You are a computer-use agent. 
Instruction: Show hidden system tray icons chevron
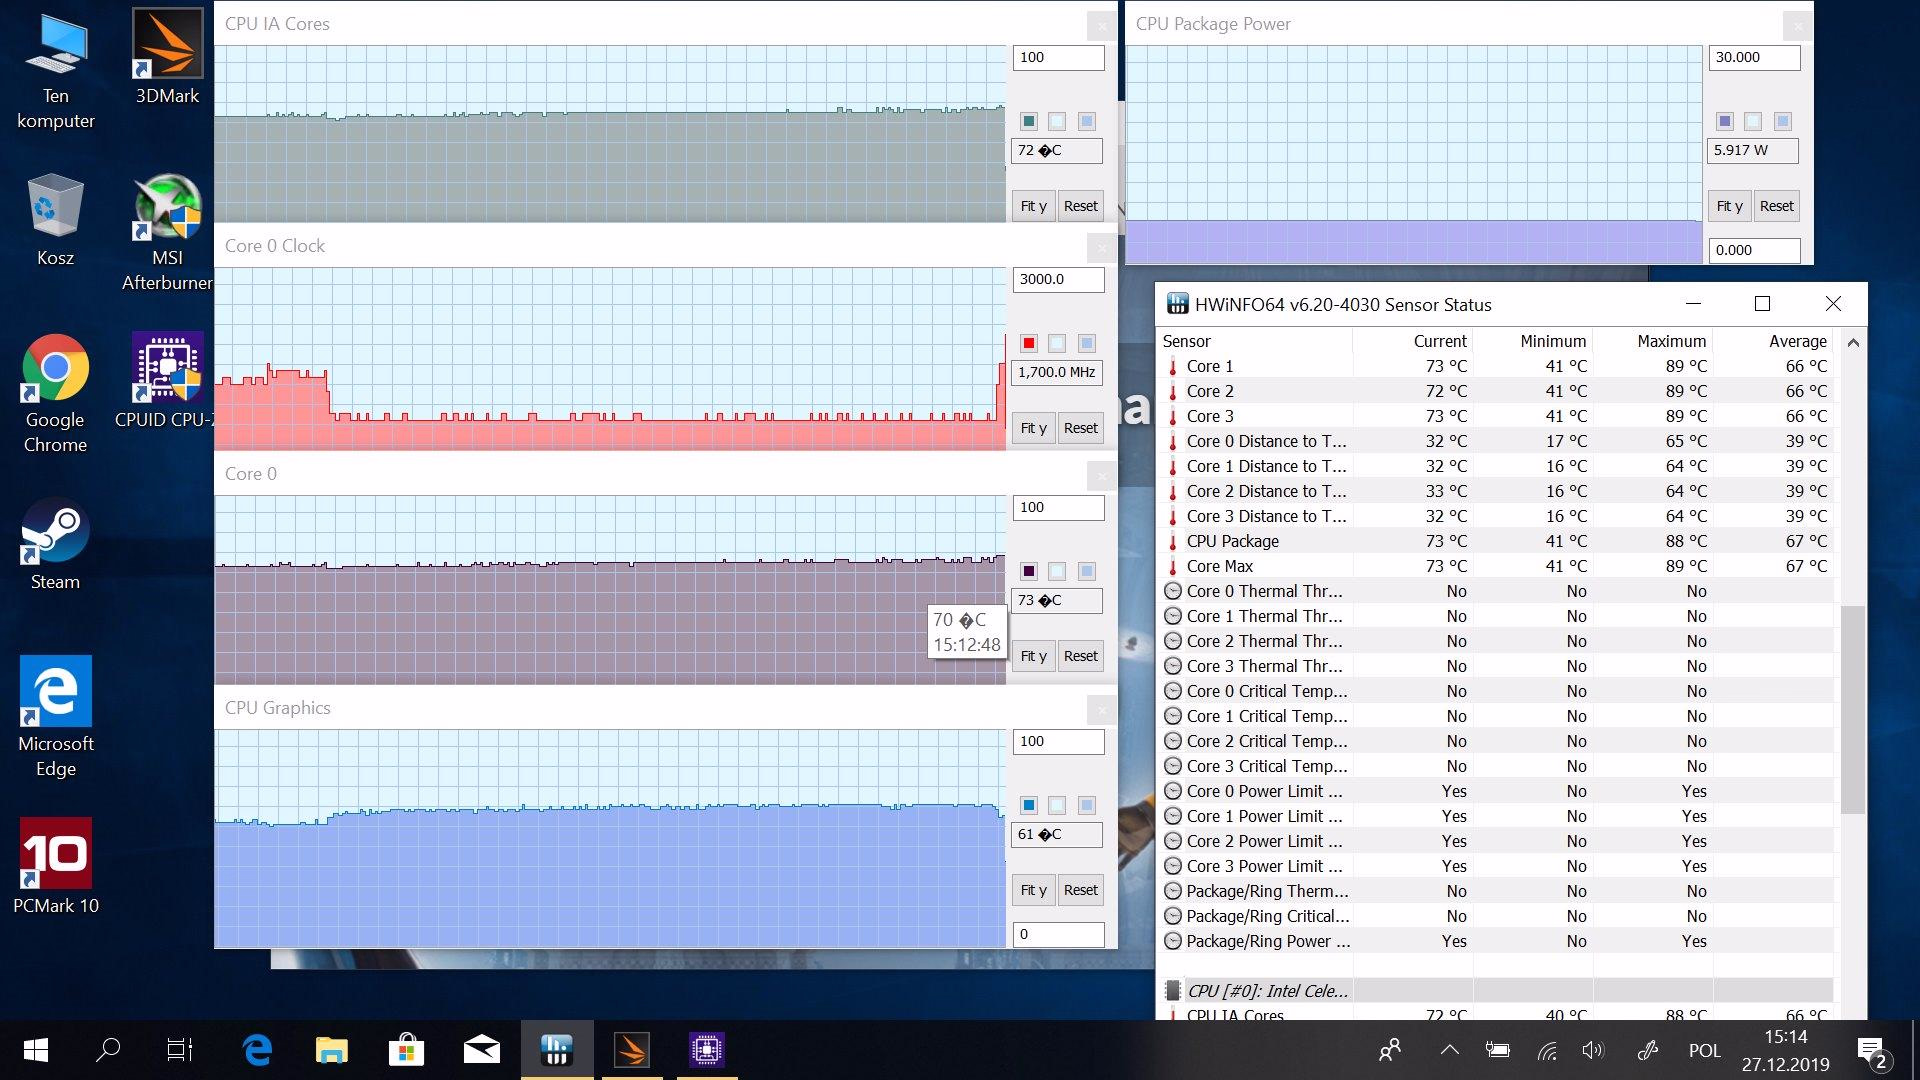pos(1449,1050)
